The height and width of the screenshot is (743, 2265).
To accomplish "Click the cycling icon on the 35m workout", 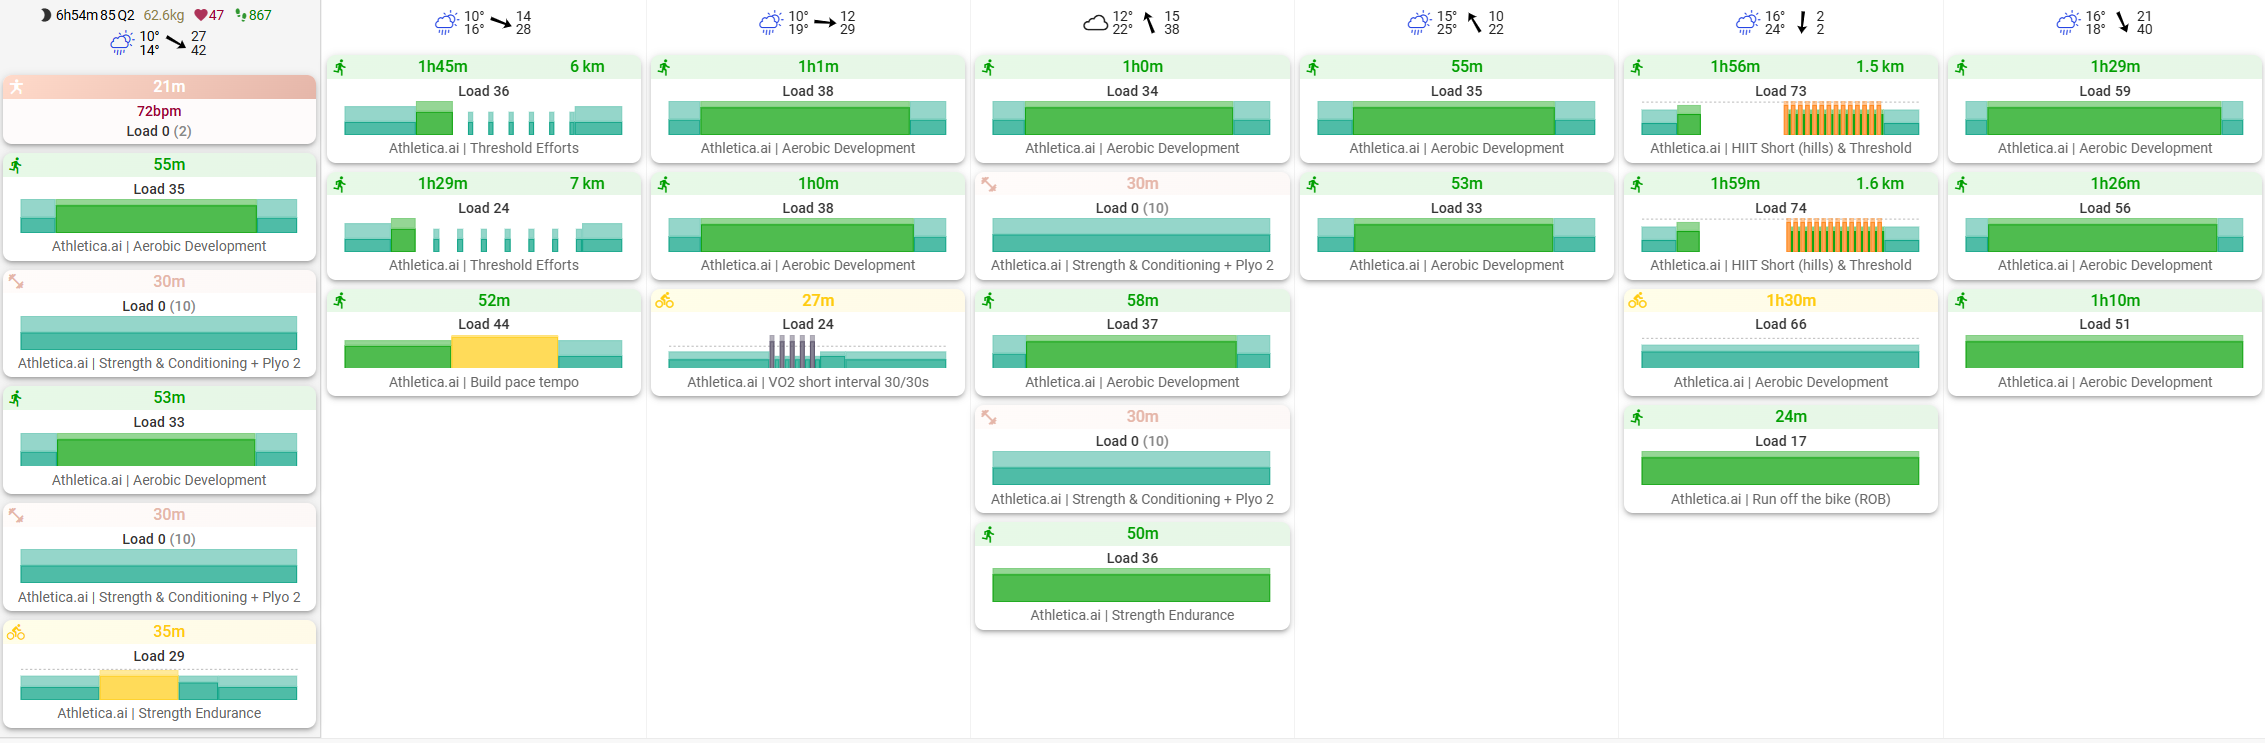I will (16, 632).
